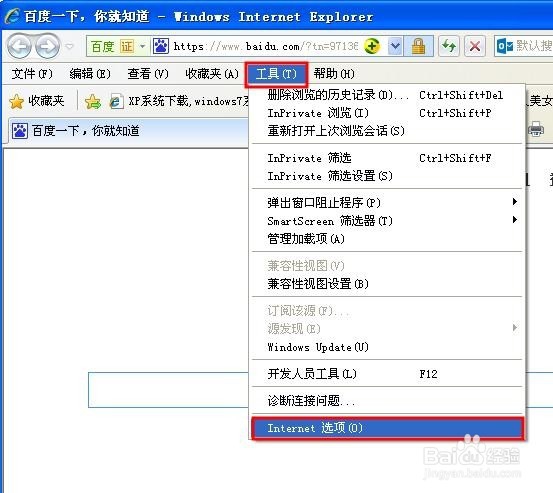
Task: Choose 开发人员工具(L)
Action: pos(387,374)
